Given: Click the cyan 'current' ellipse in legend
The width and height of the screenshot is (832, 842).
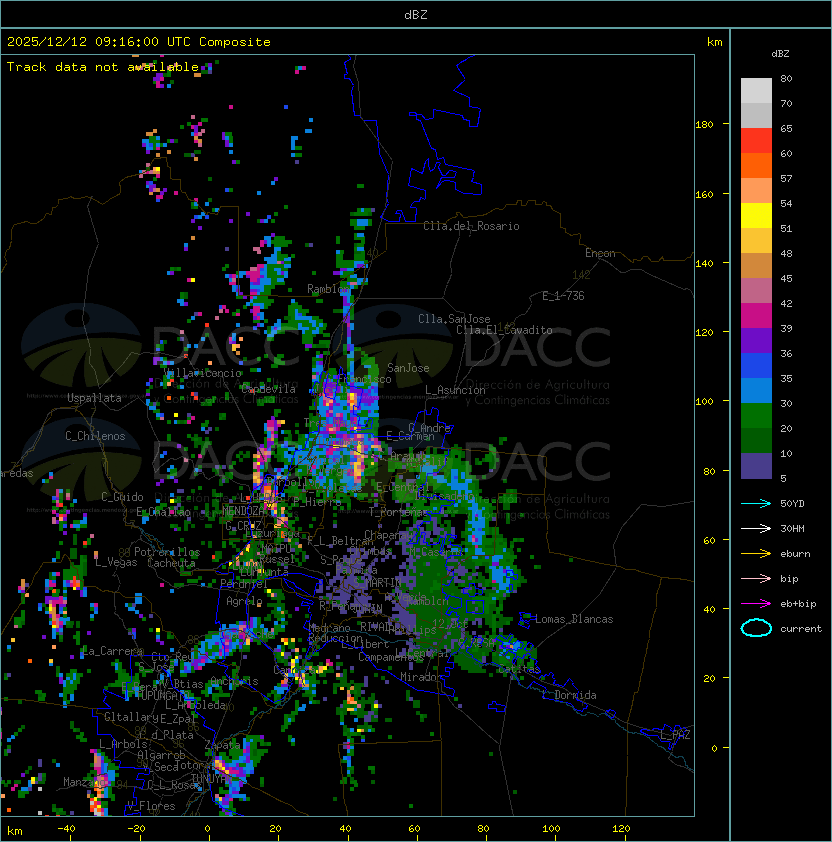Looking at the screenshot, I should click(756, 628).
